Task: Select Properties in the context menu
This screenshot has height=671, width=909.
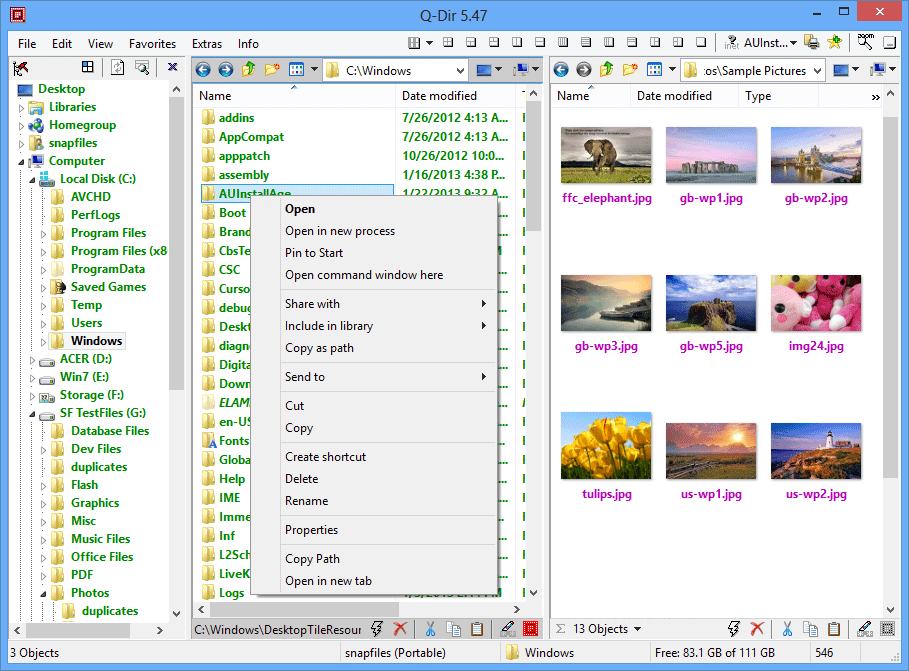Action: 311,530
